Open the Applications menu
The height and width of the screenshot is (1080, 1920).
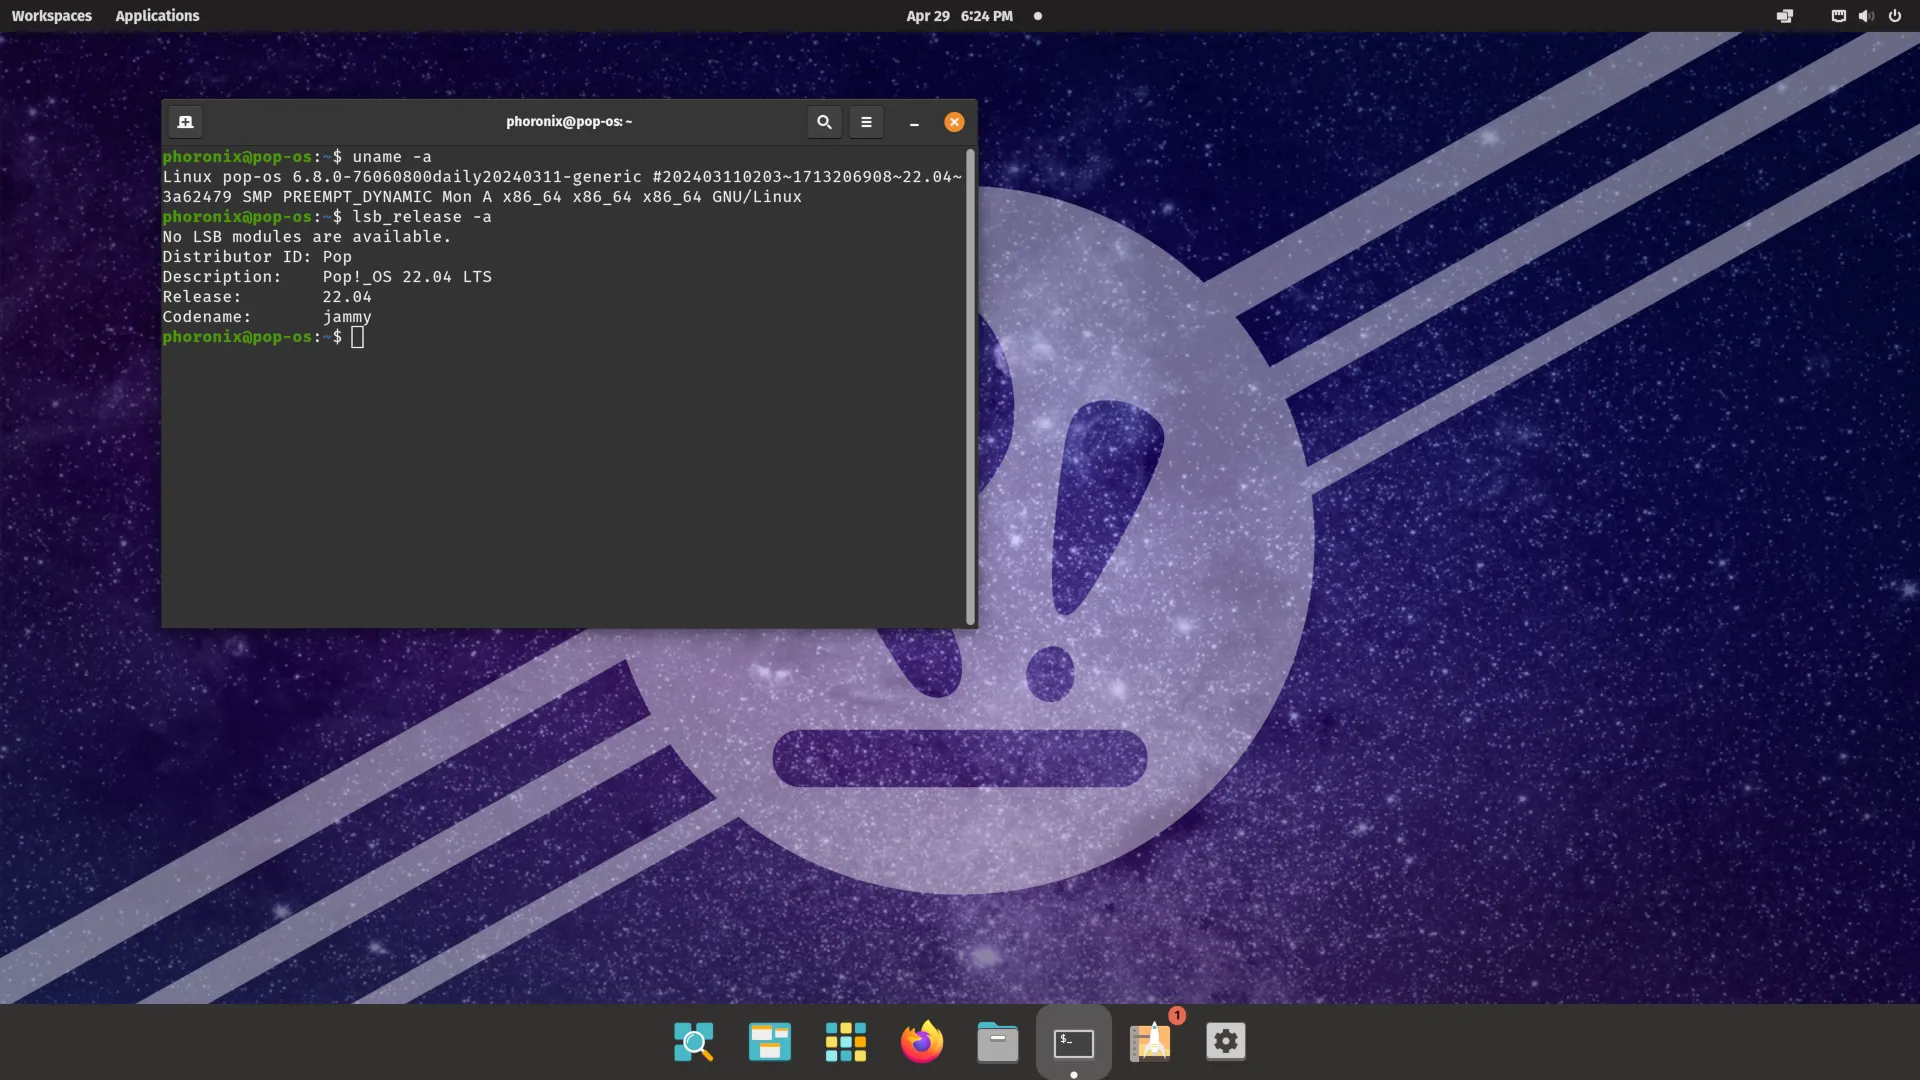click(x=157, y=16)
